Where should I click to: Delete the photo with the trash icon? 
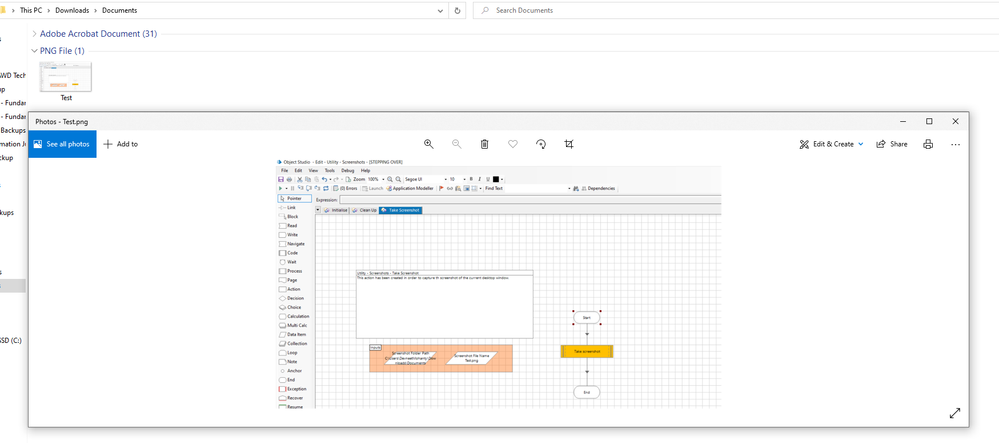(485, 144)
